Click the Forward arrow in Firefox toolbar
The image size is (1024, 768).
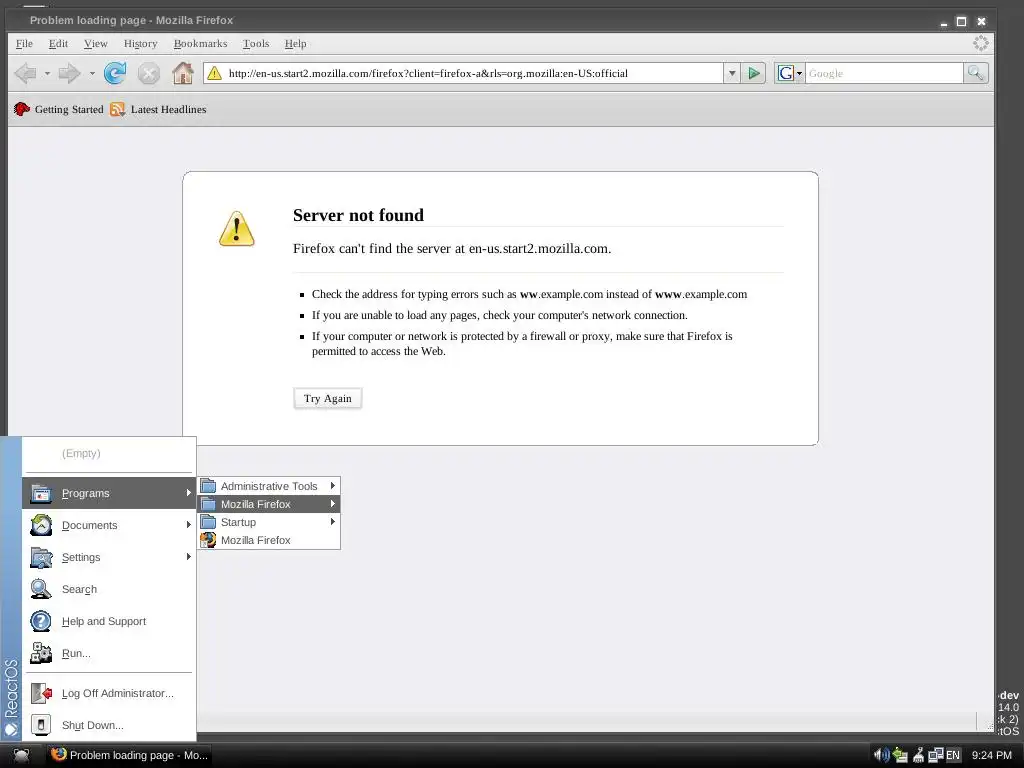tap(69, 73)
